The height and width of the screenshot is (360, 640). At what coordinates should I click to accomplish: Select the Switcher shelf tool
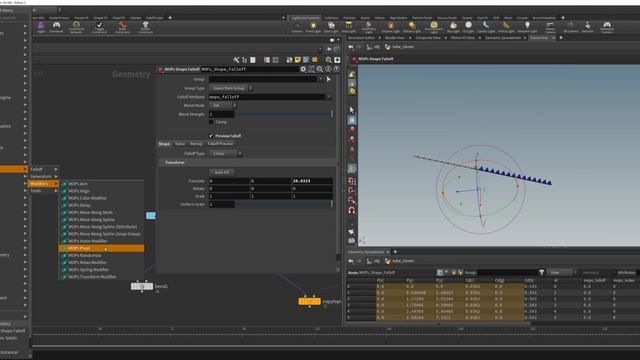click(x=587, y=27)
